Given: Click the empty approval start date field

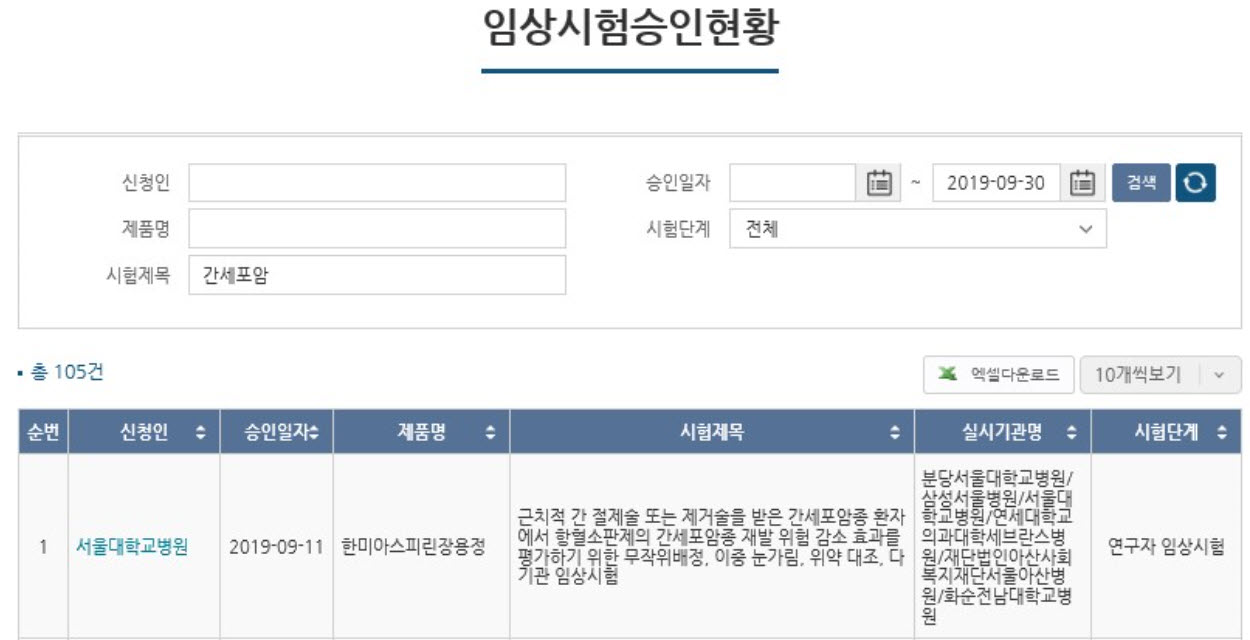Looking at the screenshot, I should point(793,183).
